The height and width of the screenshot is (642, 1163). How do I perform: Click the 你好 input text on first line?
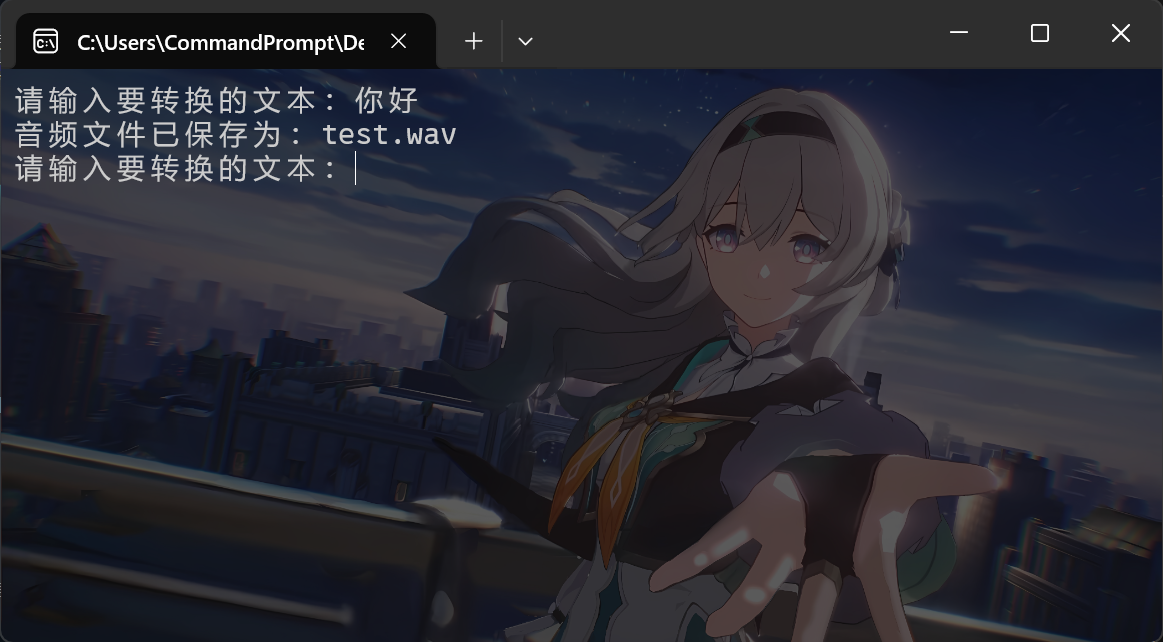(x=386, y=100)
